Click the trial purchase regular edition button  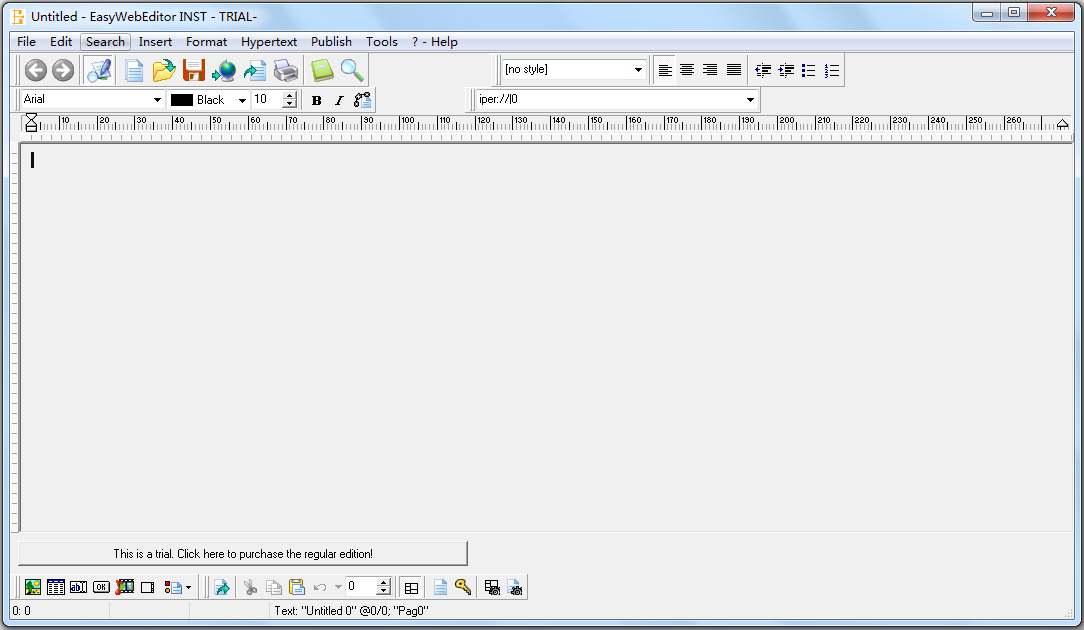click(243, 554)
